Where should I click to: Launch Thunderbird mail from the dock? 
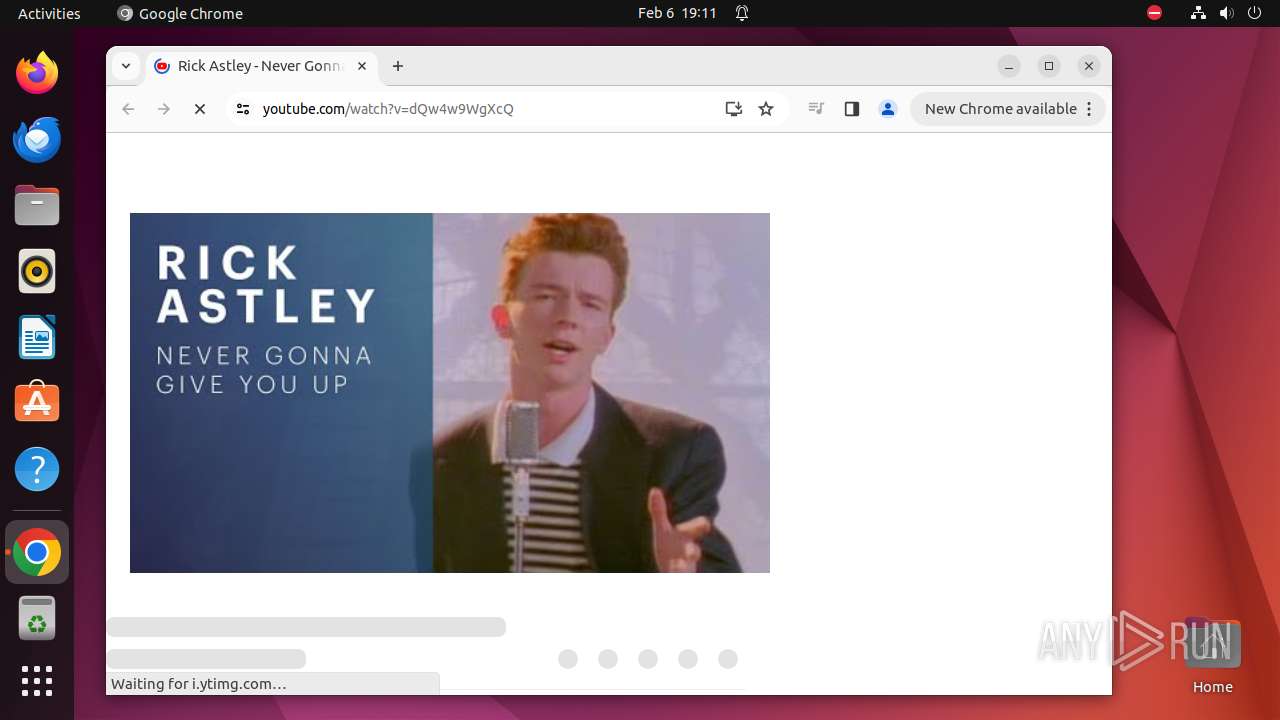37,139
